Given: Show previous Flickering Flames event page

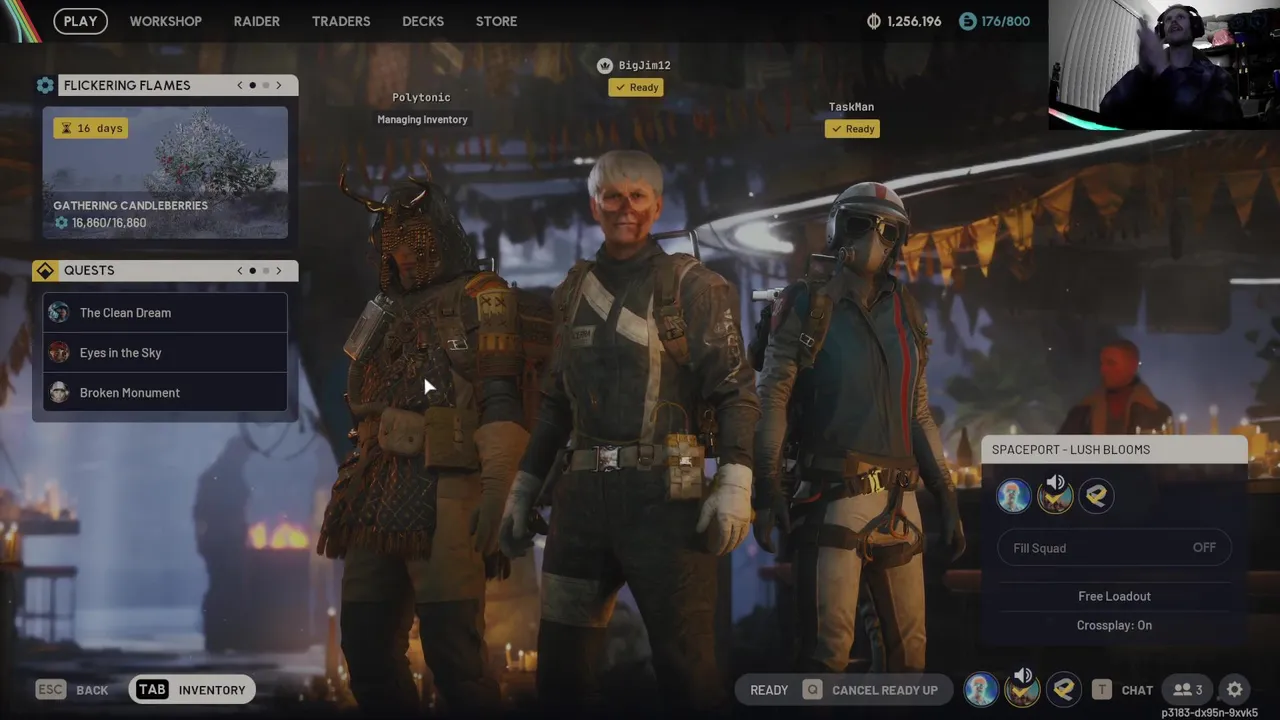Looking at the screenshot, I should coord(240,85).
